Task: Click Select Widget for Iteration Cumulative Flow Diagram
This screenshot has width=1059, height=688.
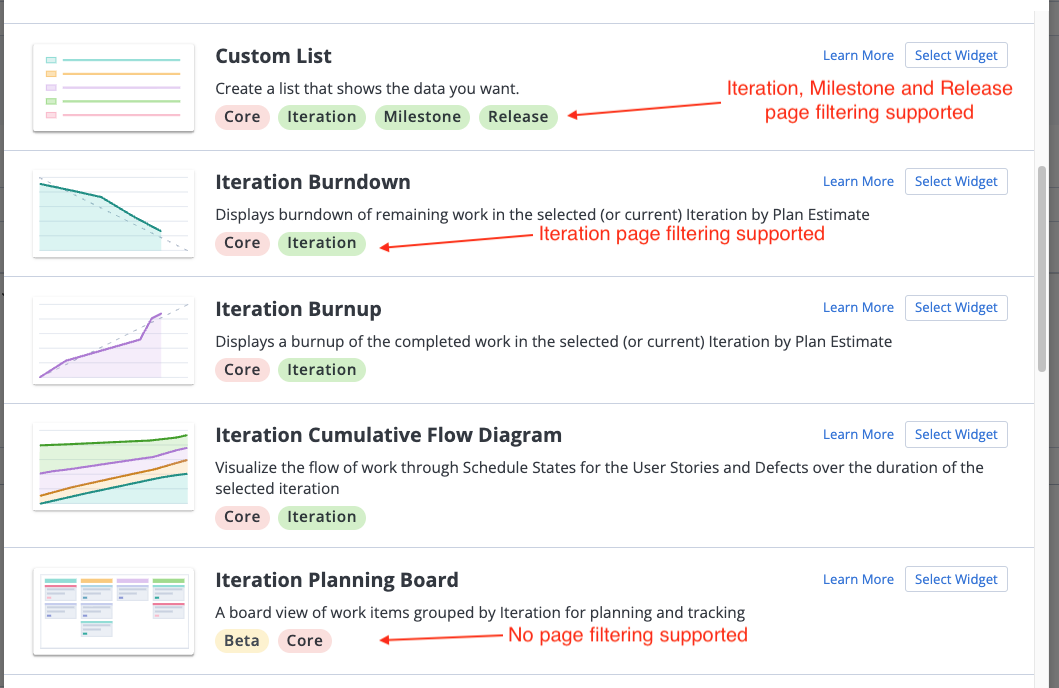Action: [956, 435]
